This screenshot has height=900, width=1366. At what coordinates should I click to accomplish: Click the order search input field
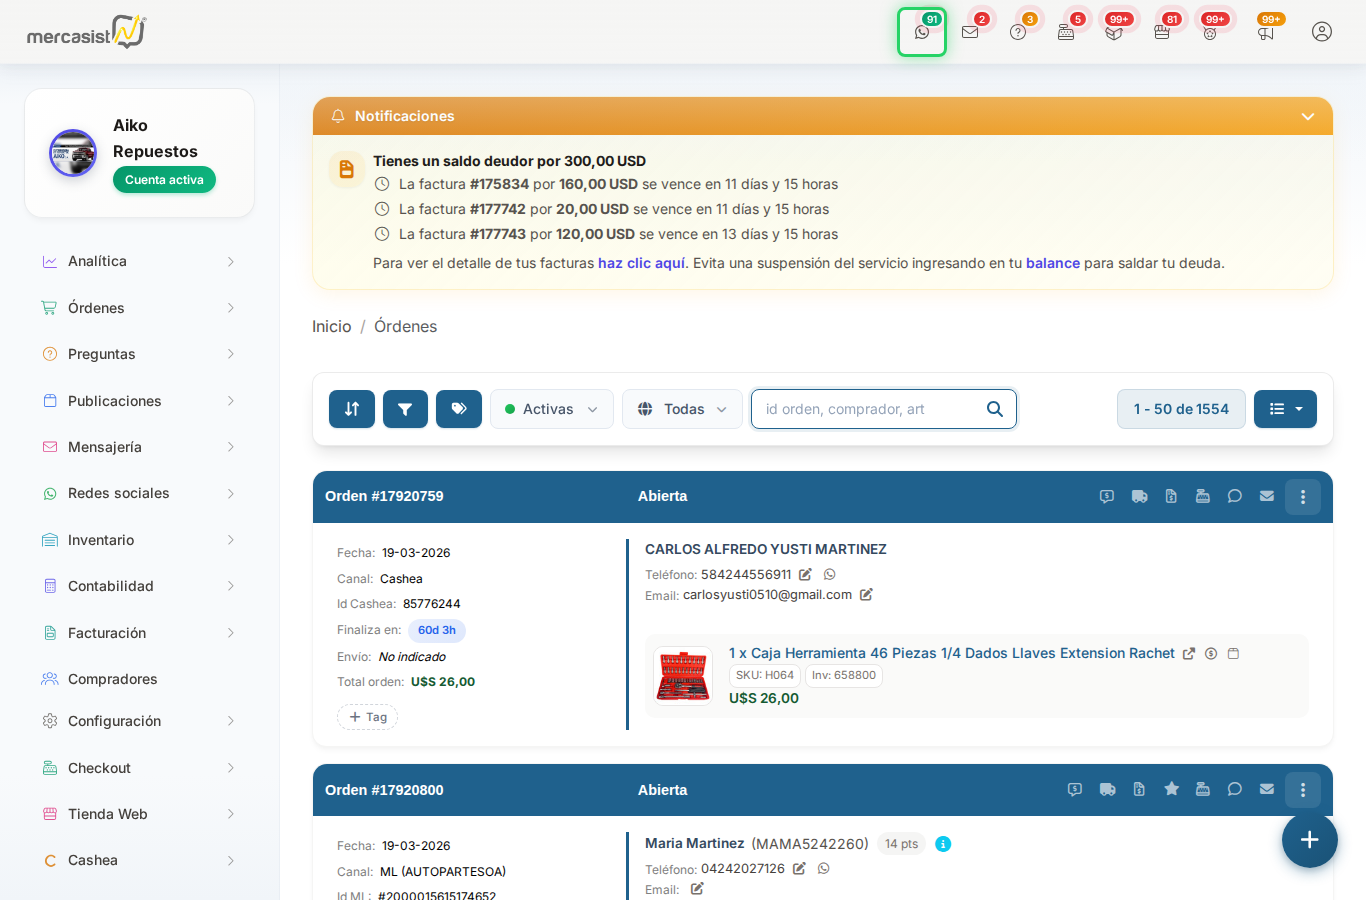pyautogui.click(x=868, y=409)
